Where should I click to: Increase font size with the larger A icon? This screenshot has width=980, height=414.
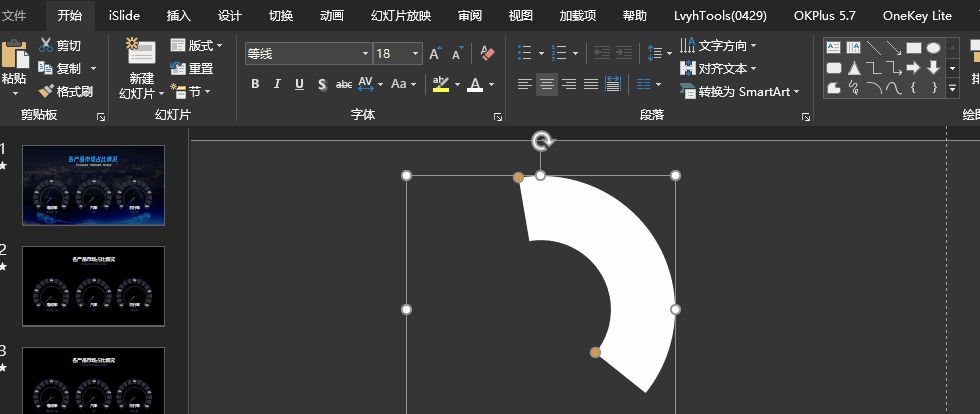(435, 53)
